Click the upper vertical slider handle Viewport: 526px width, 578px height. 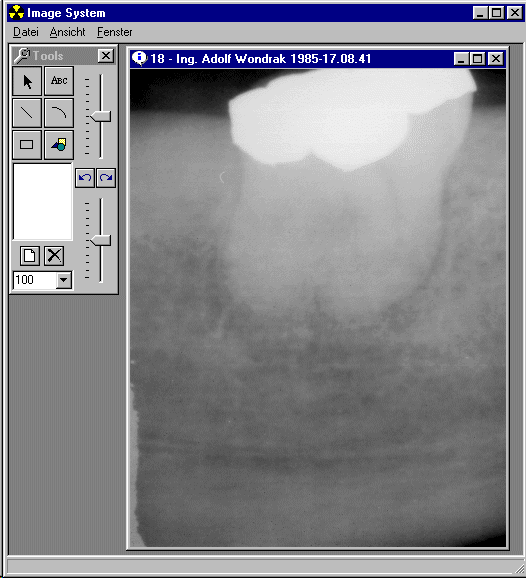pos(101,116)
